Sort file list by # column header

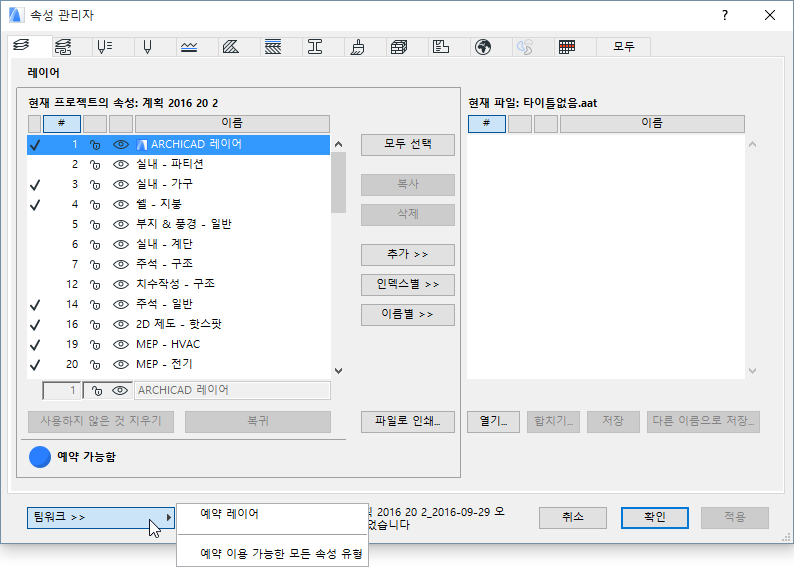[x=487, y=124]
